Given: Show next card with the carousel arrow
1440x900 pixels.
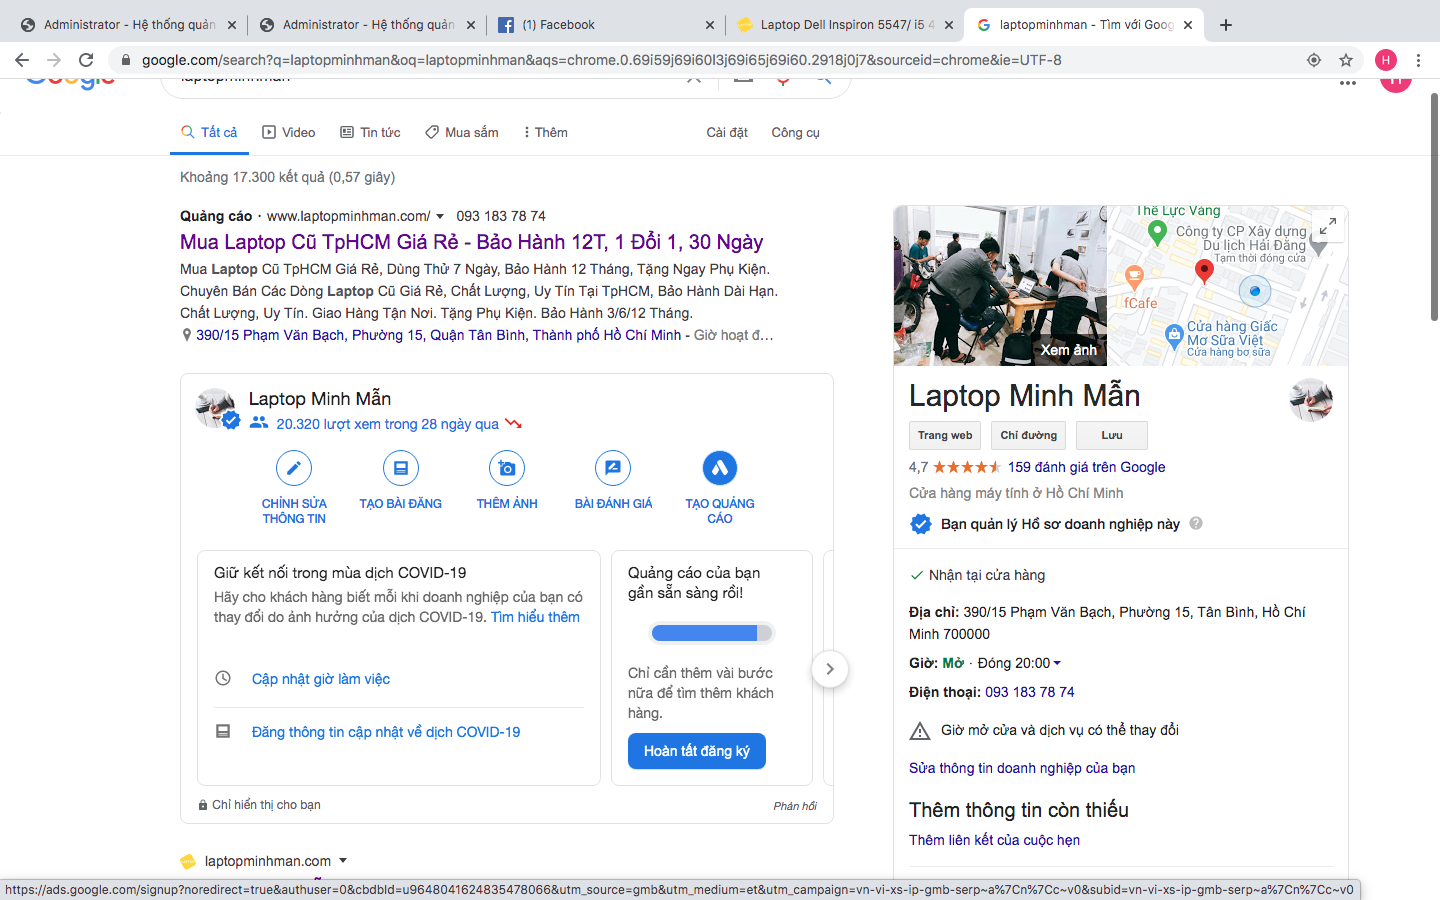Looking at the screenshot, I should click(x=830, y=669).
